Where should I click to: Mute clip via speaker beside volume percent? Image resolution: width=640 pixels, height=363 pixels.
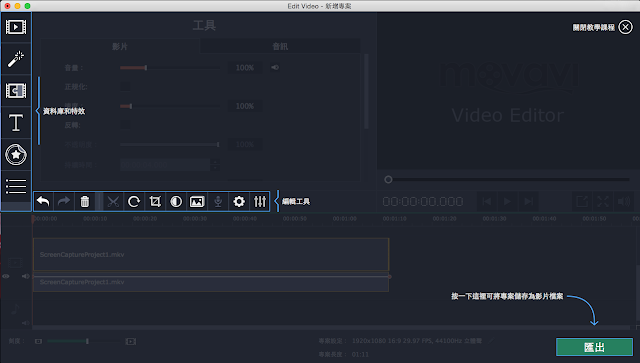[x=275, y=68]
